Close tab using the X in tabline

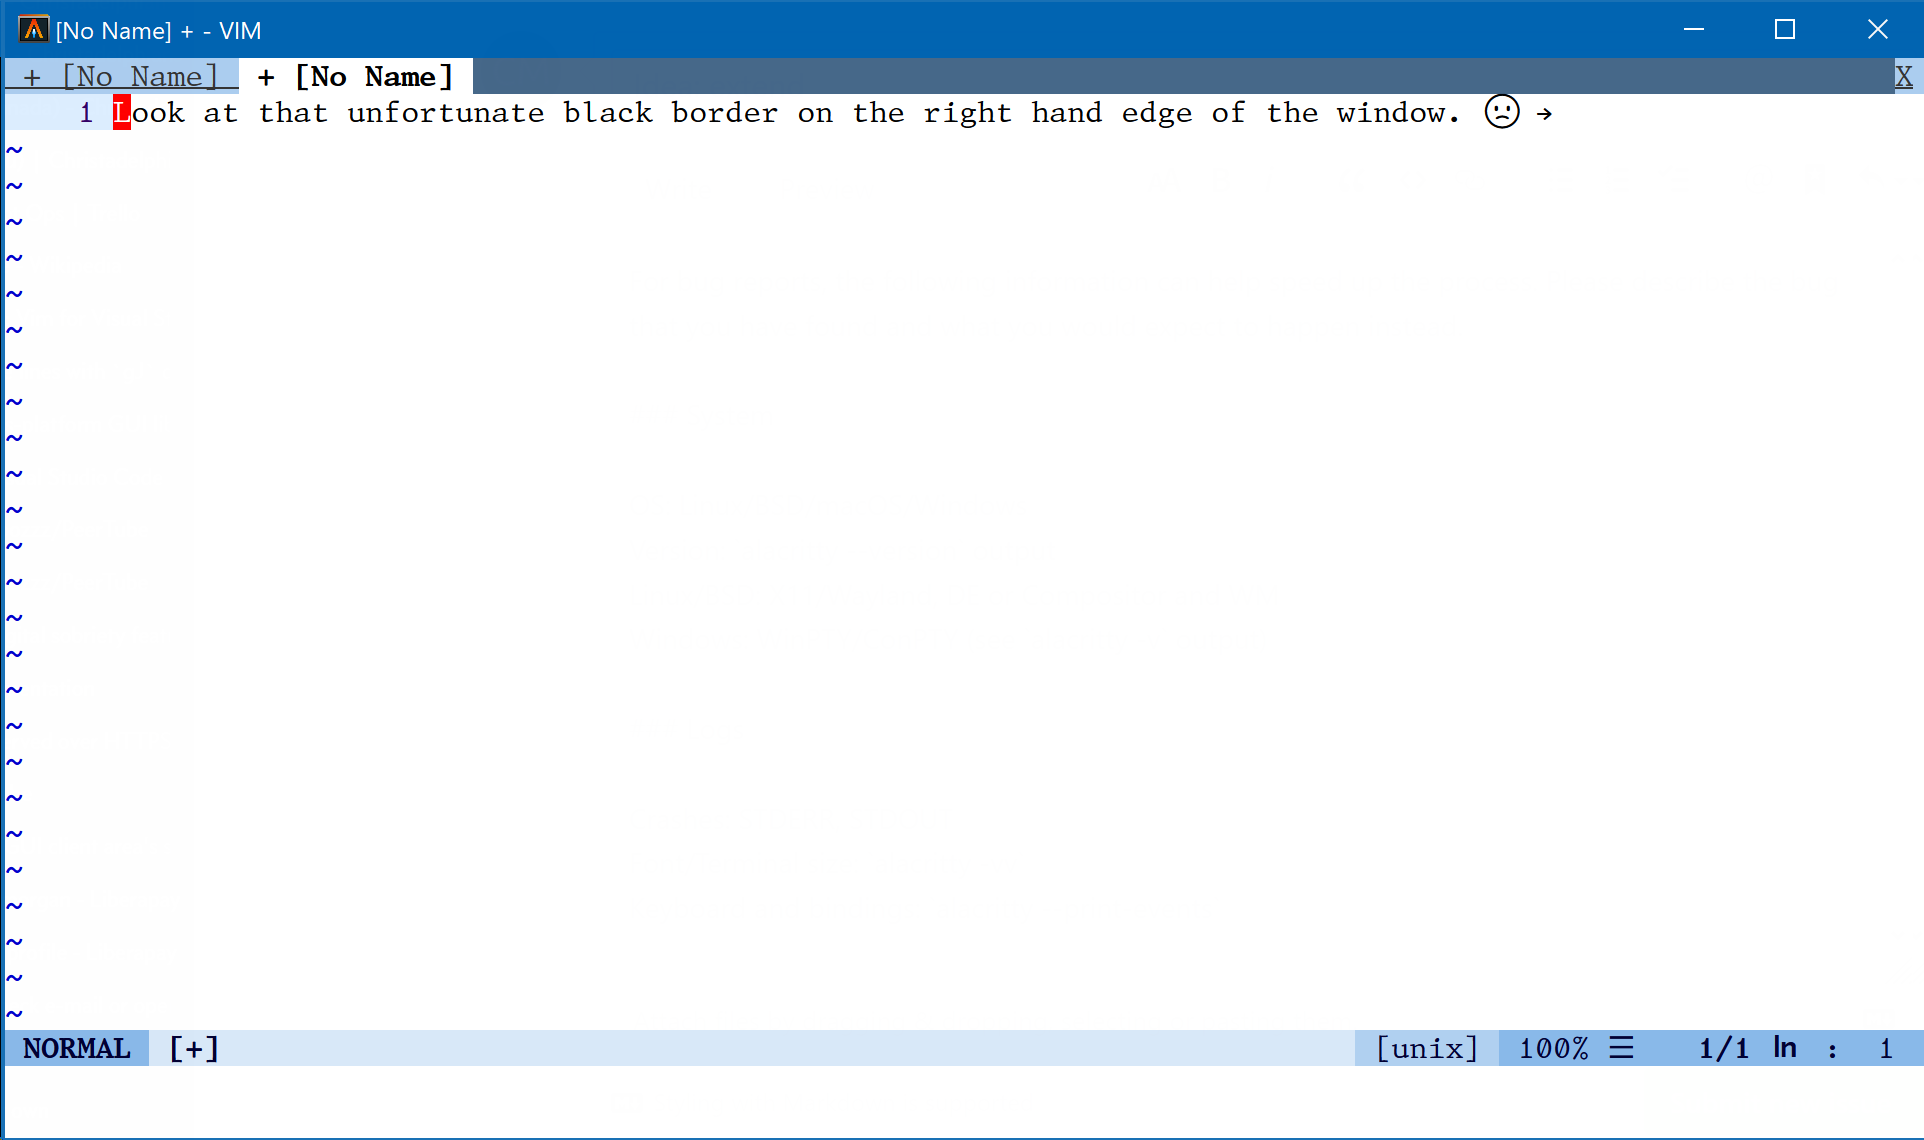pos(1903,76)
